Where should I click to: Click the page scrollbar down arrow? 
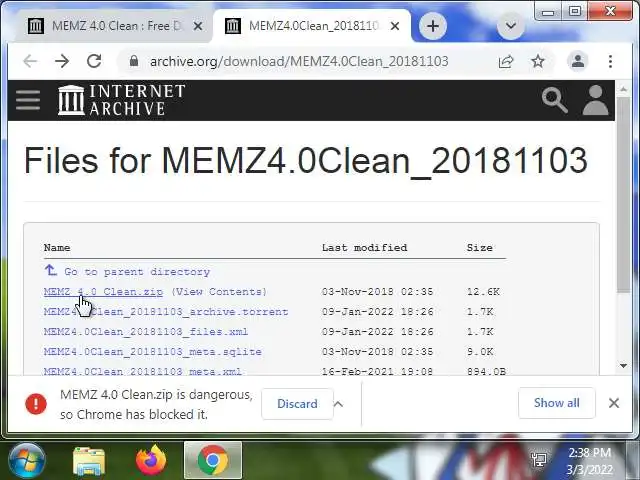click(x=623, y=366)
